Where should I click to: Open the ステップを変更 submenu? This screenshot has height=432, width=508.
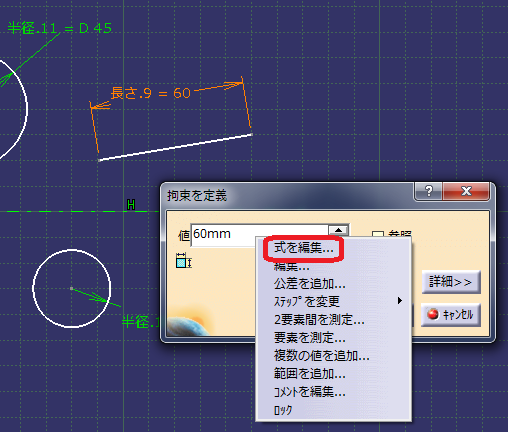click(307, 302)
